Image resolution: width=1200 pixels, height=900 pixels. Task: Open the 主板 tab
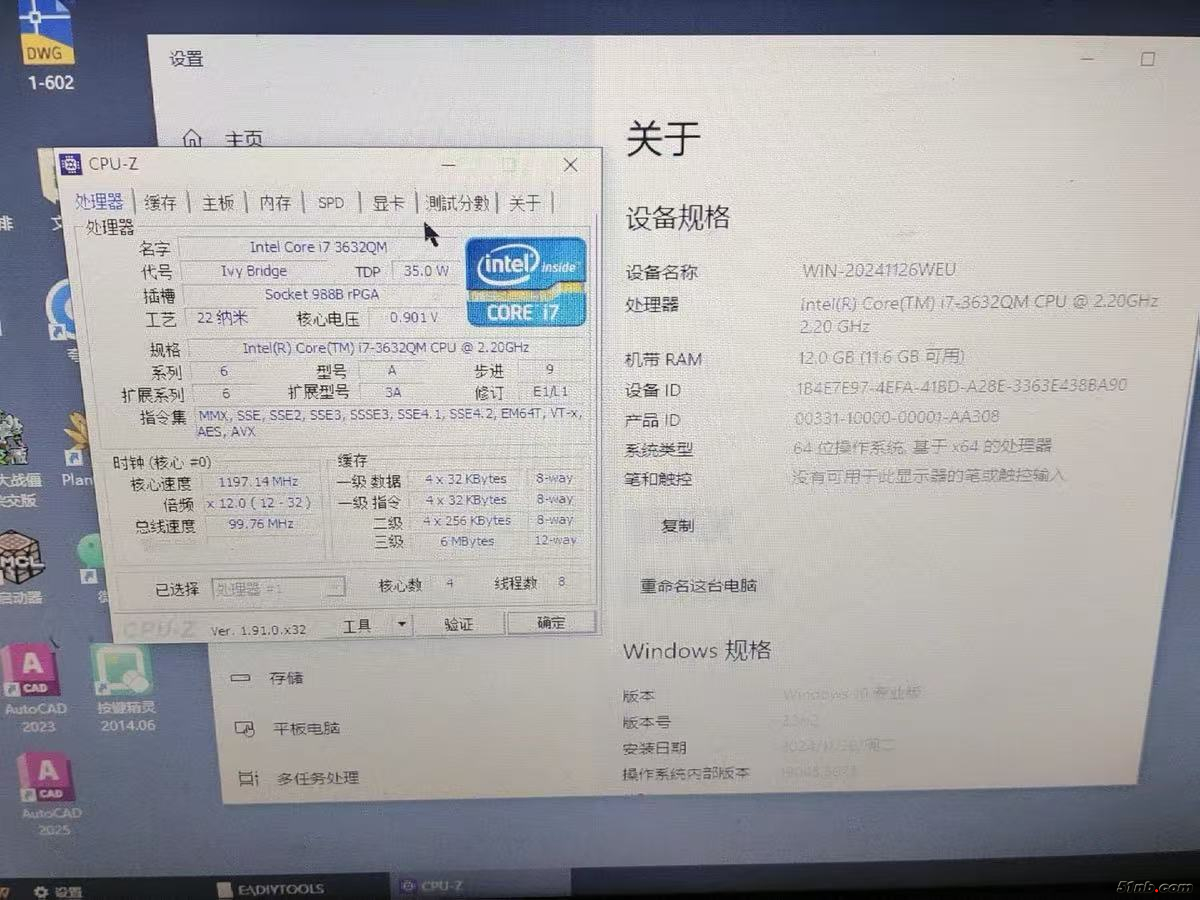pyautogui.click(x=218, y=202)
